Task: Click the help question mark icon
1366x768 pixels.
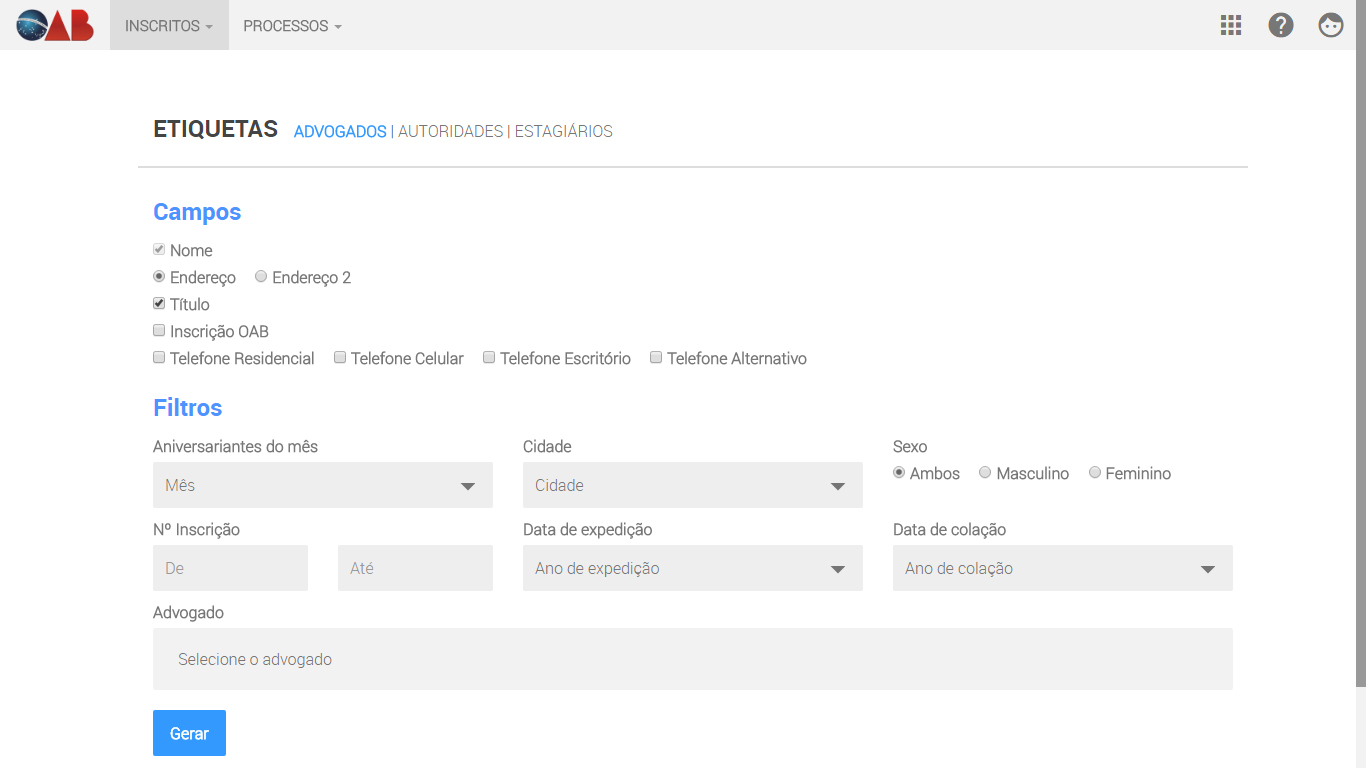Action: 1281,25
